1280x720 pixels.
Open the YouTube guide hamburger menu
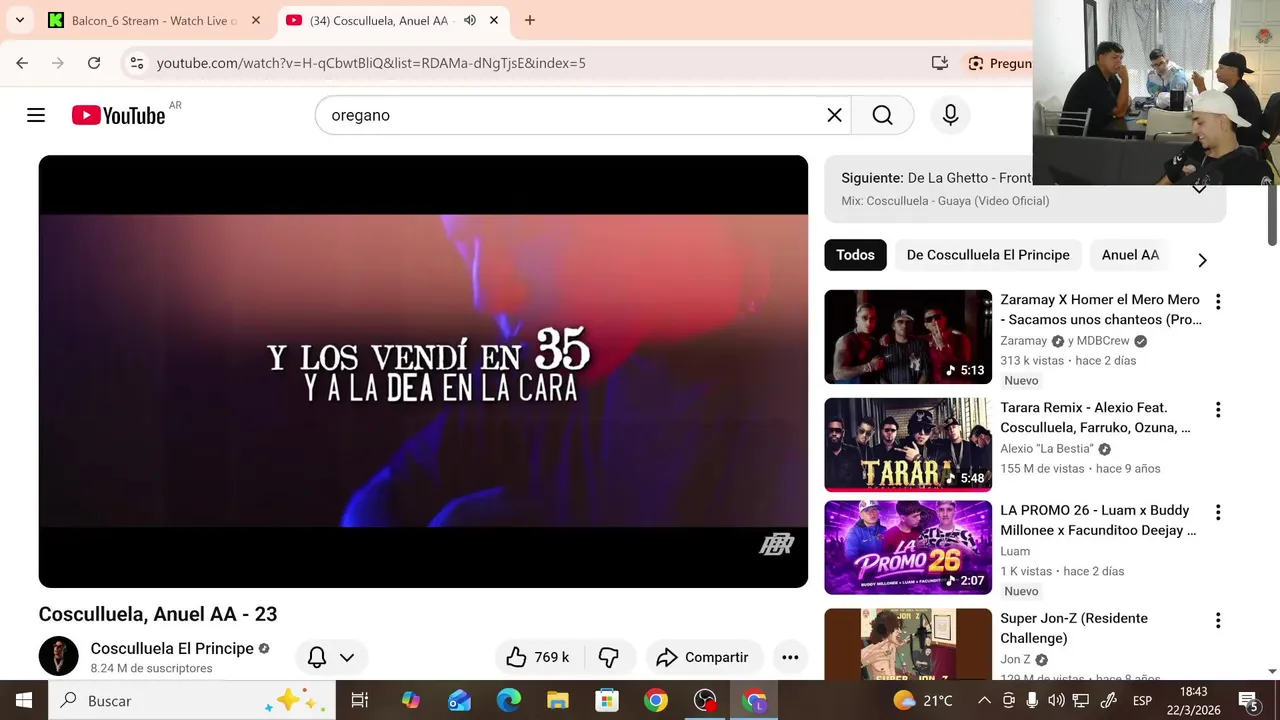[x=36, y=115]
